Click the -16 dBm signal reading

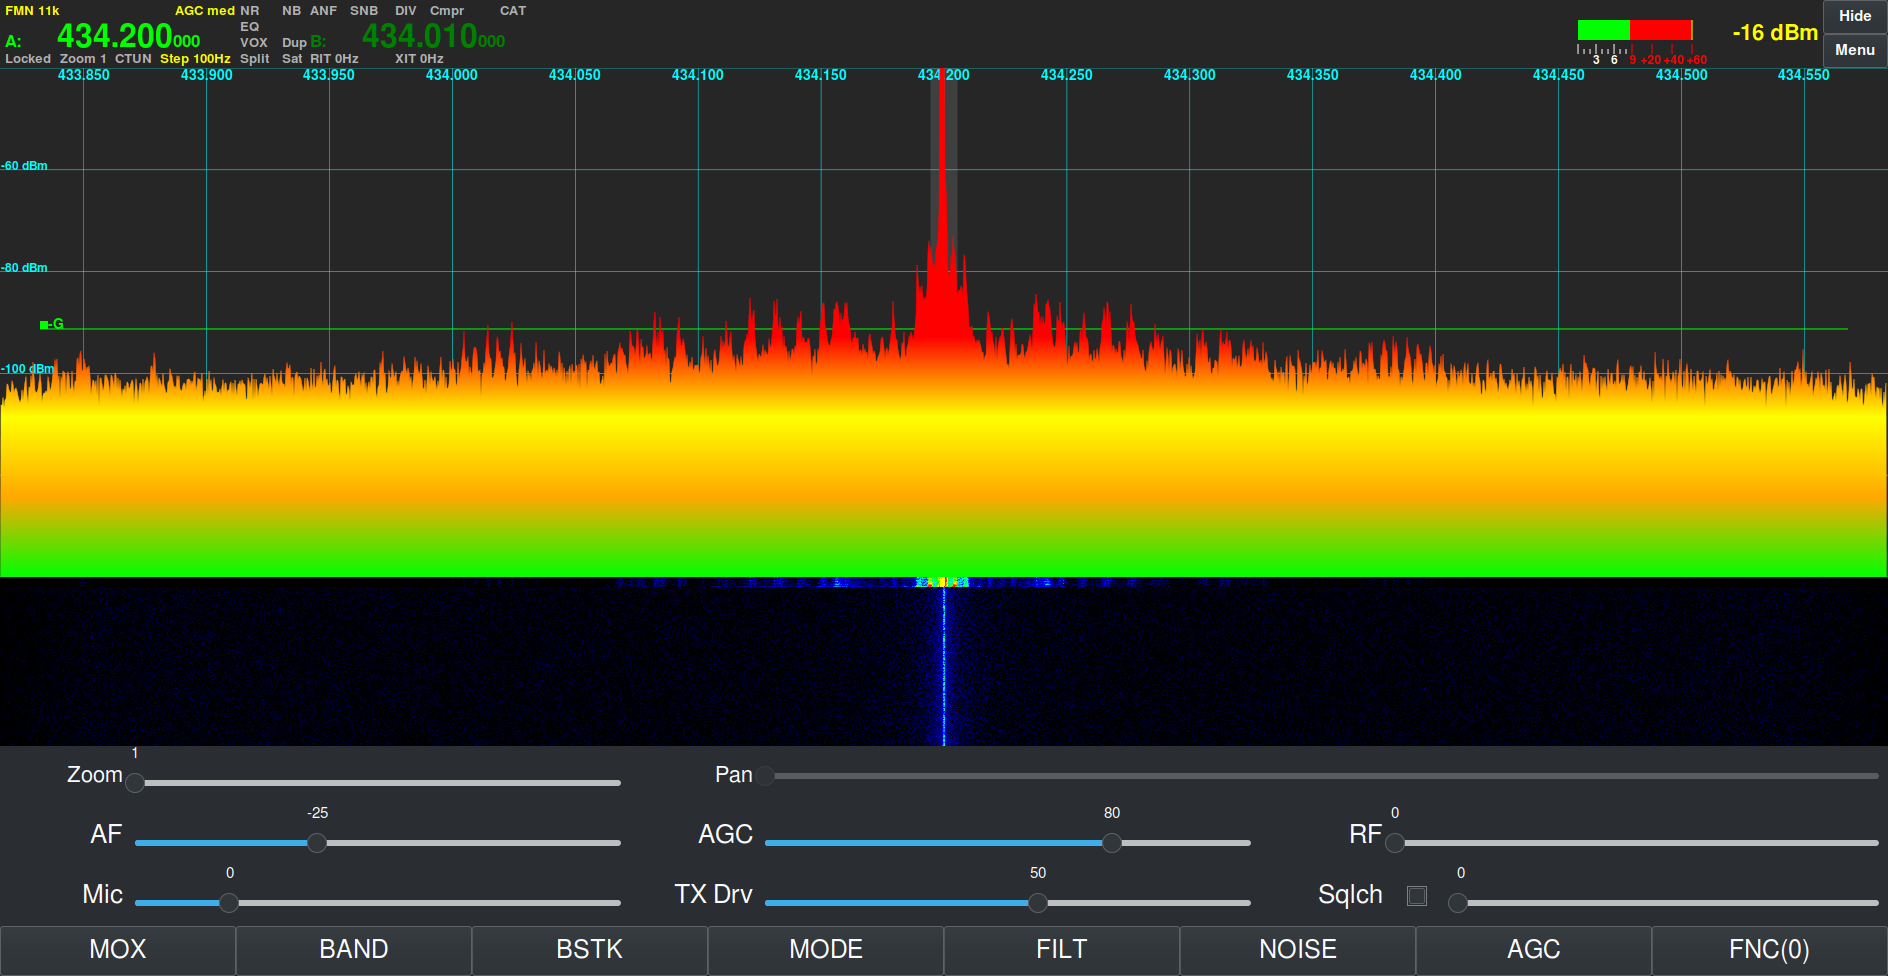[1775, 33]
